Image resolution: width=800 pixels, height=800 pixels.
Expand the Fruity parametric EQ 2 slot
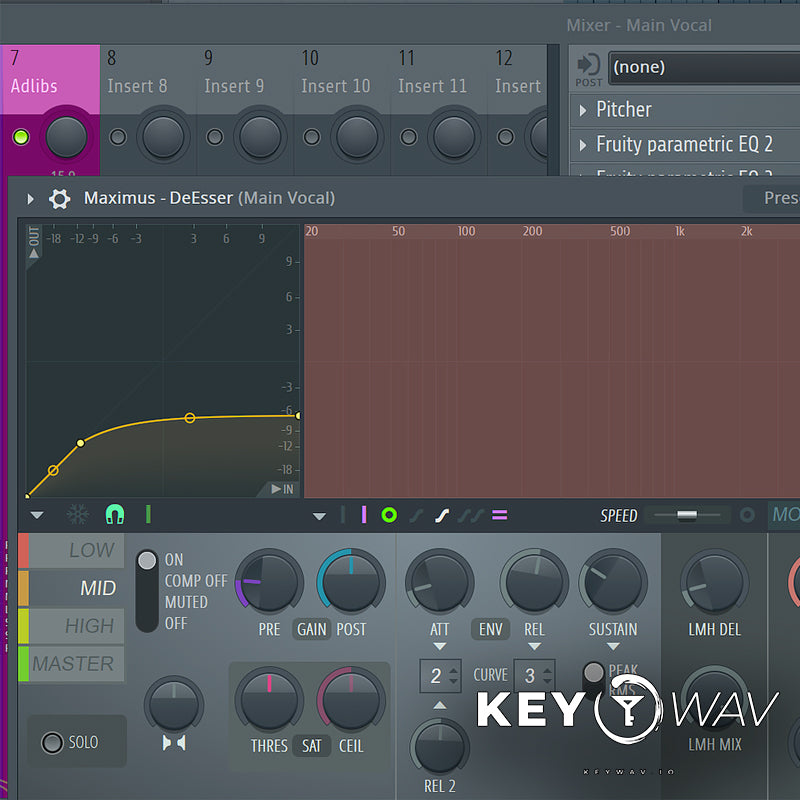point(583,145)
